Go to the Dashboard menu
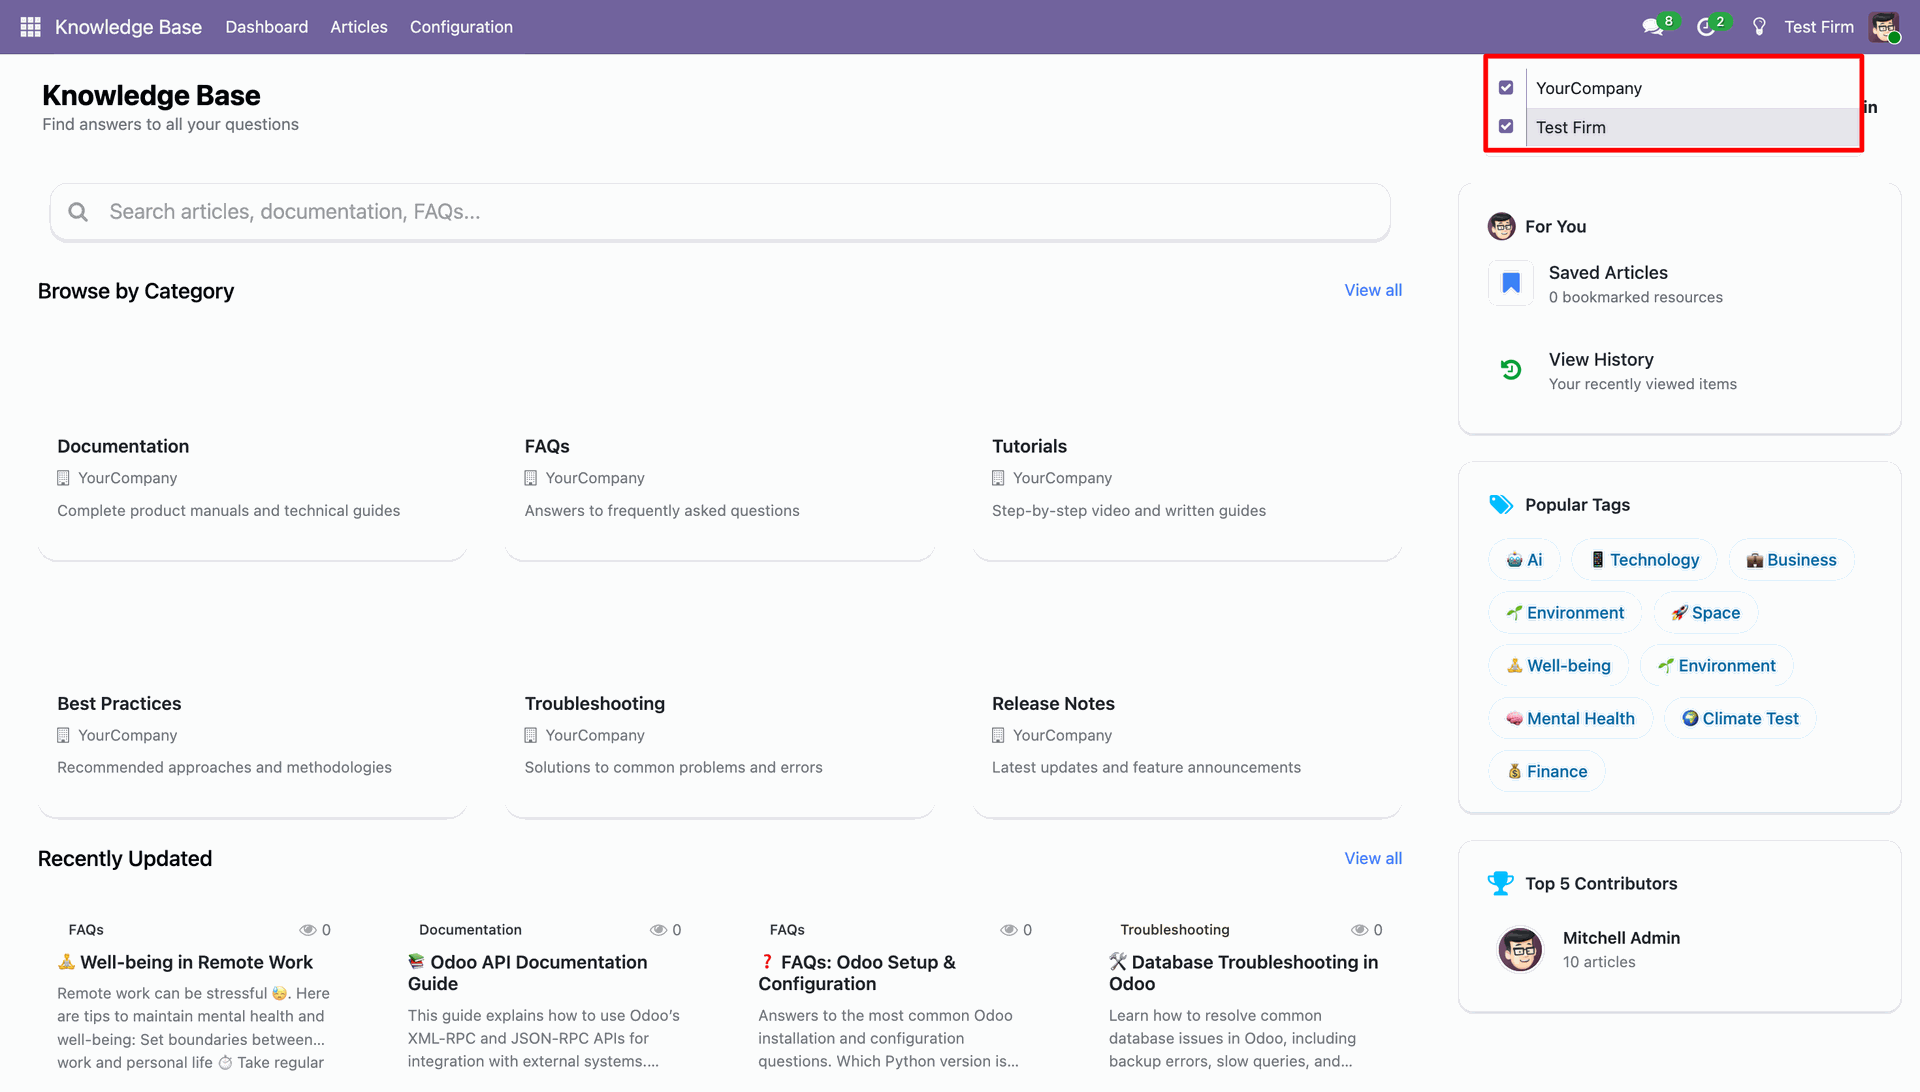This screenshot has width=1920, height=1092. (x=266, y=27)
